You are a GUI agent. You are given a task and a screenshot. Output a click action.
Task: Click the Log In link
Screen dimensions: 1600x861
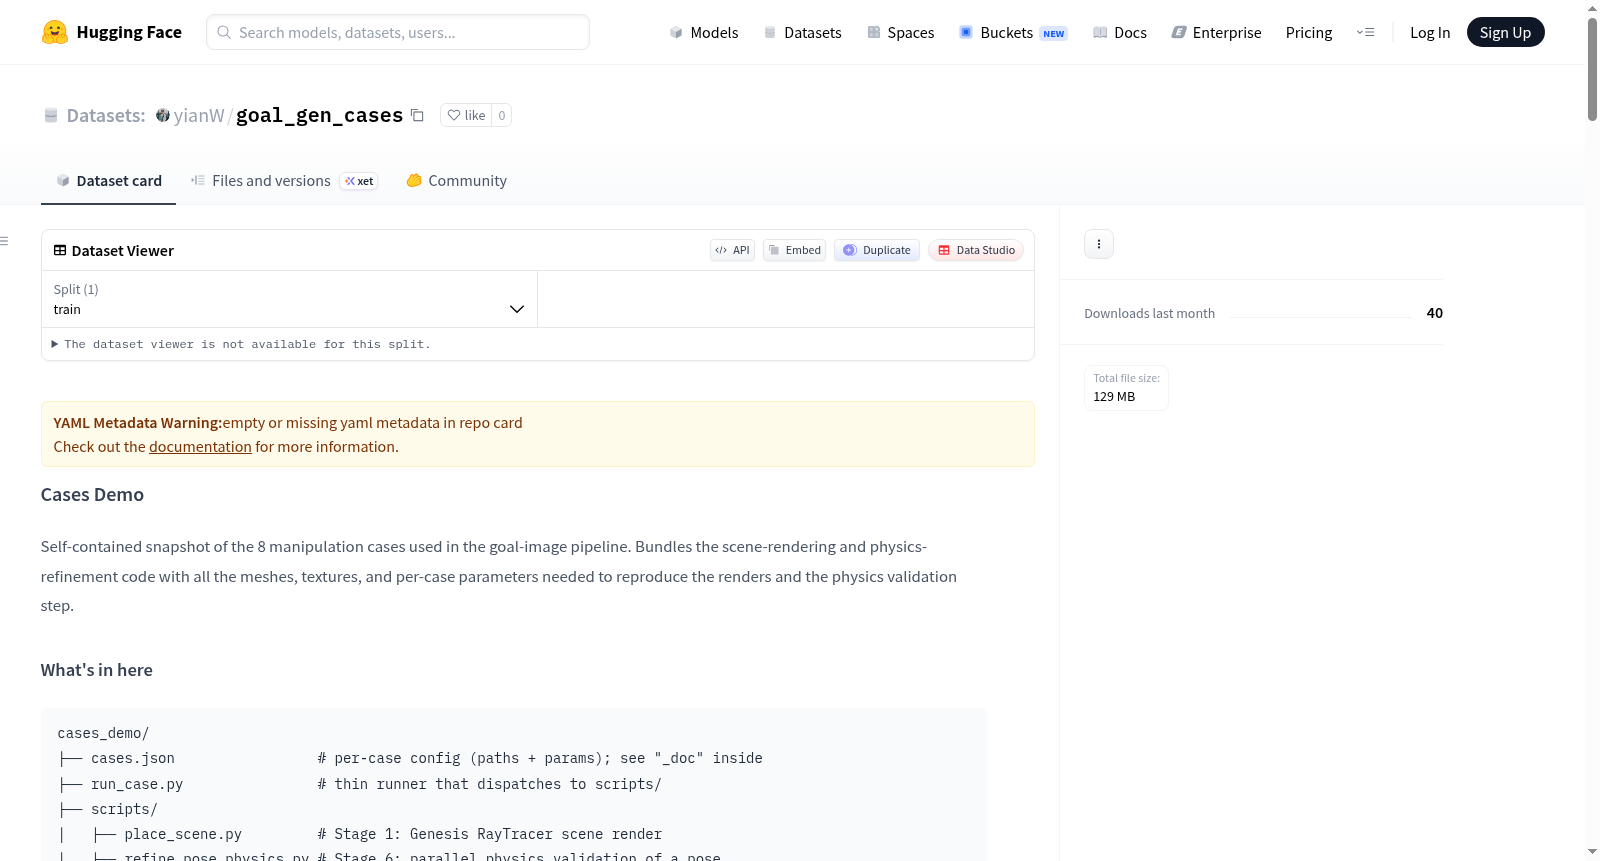[1430, 32]
